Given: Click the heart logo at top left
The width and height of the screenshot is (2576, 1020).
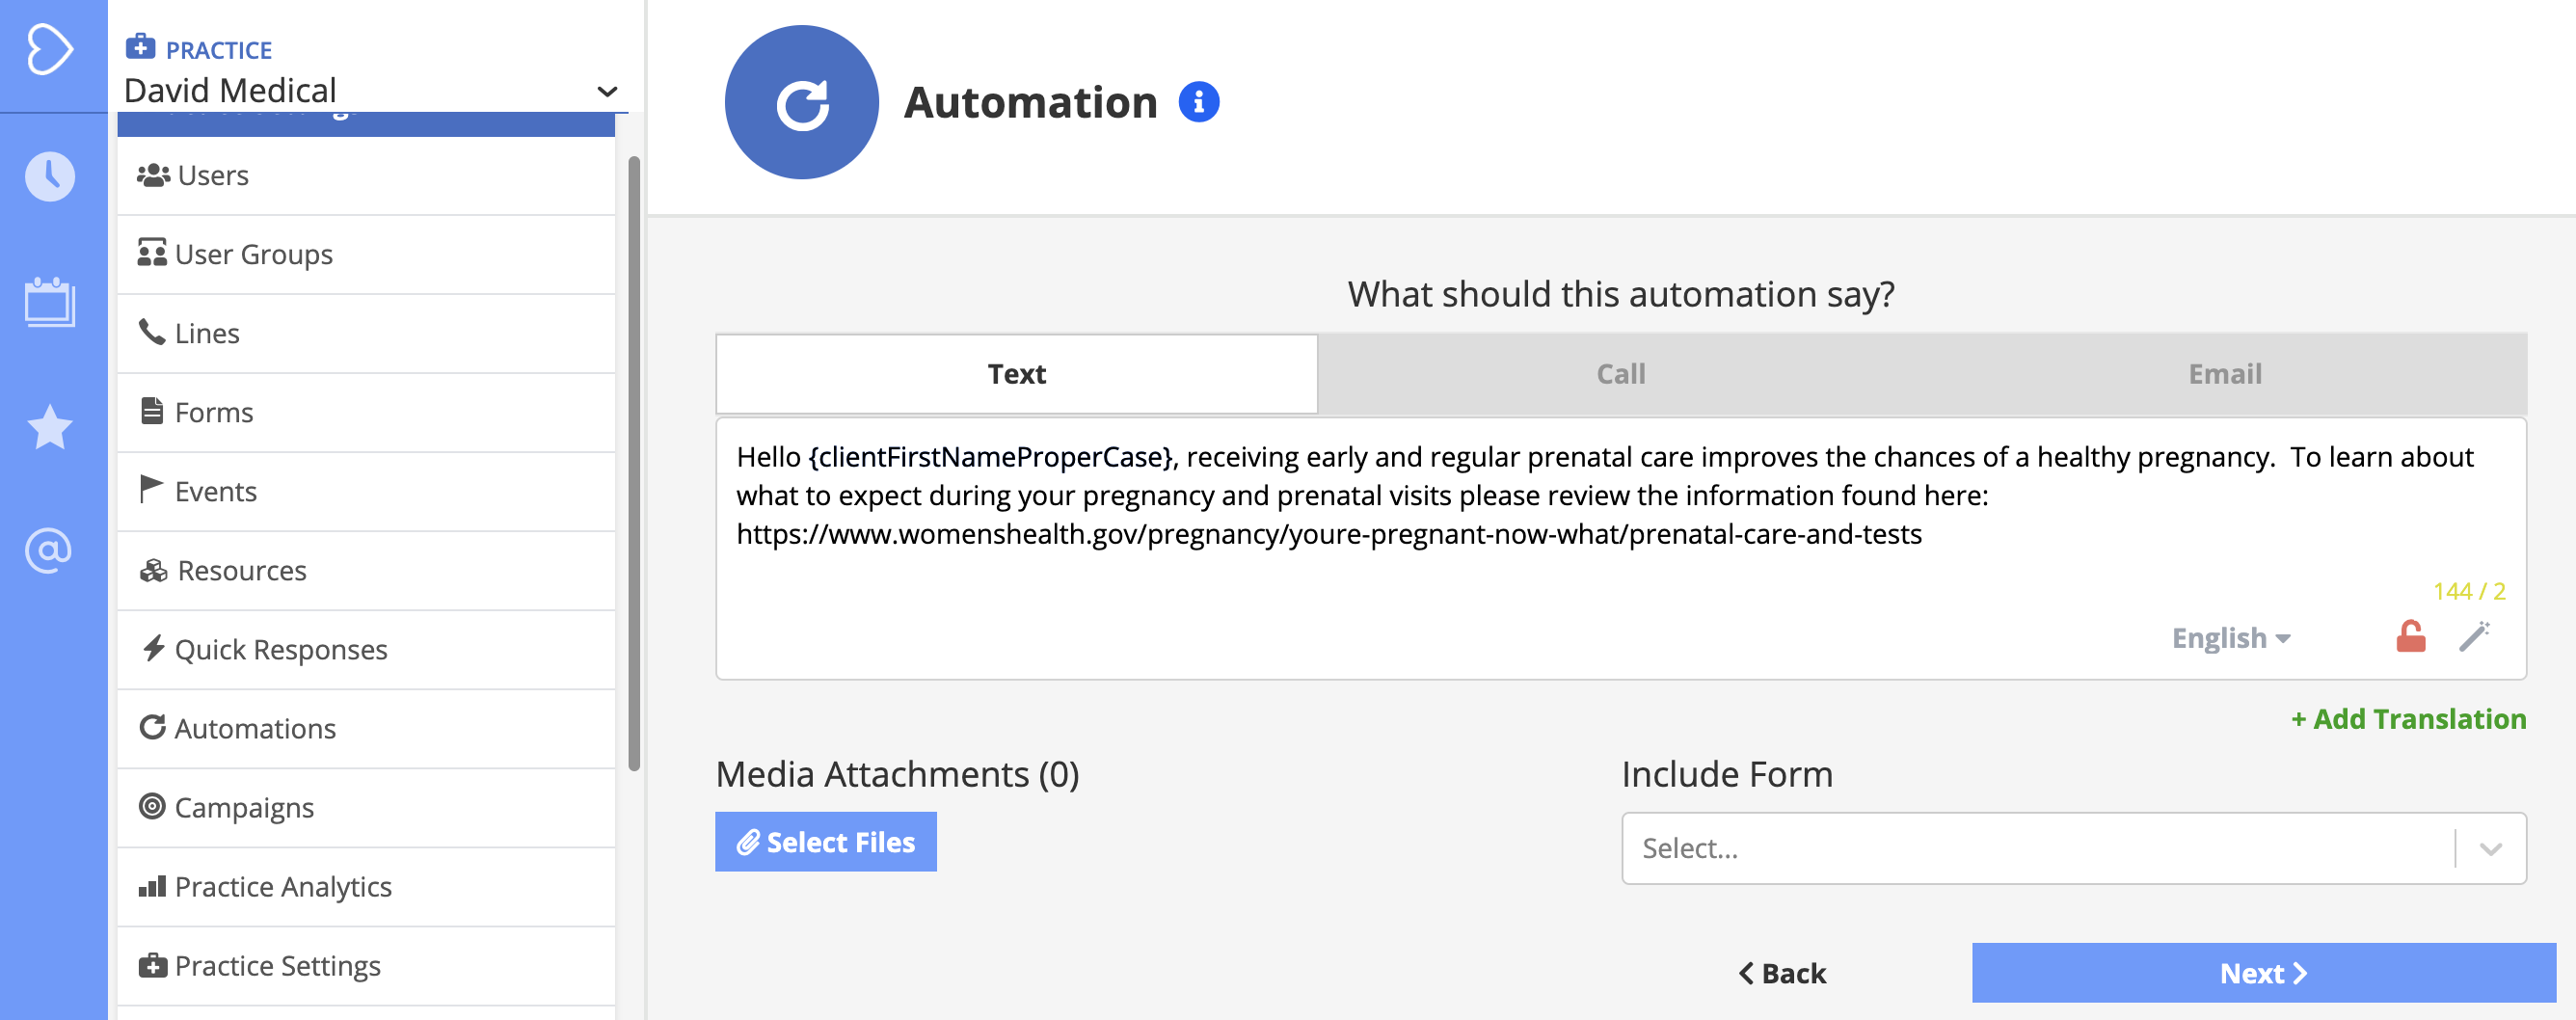Looking at the screenshot, I should tap(52, 49).
